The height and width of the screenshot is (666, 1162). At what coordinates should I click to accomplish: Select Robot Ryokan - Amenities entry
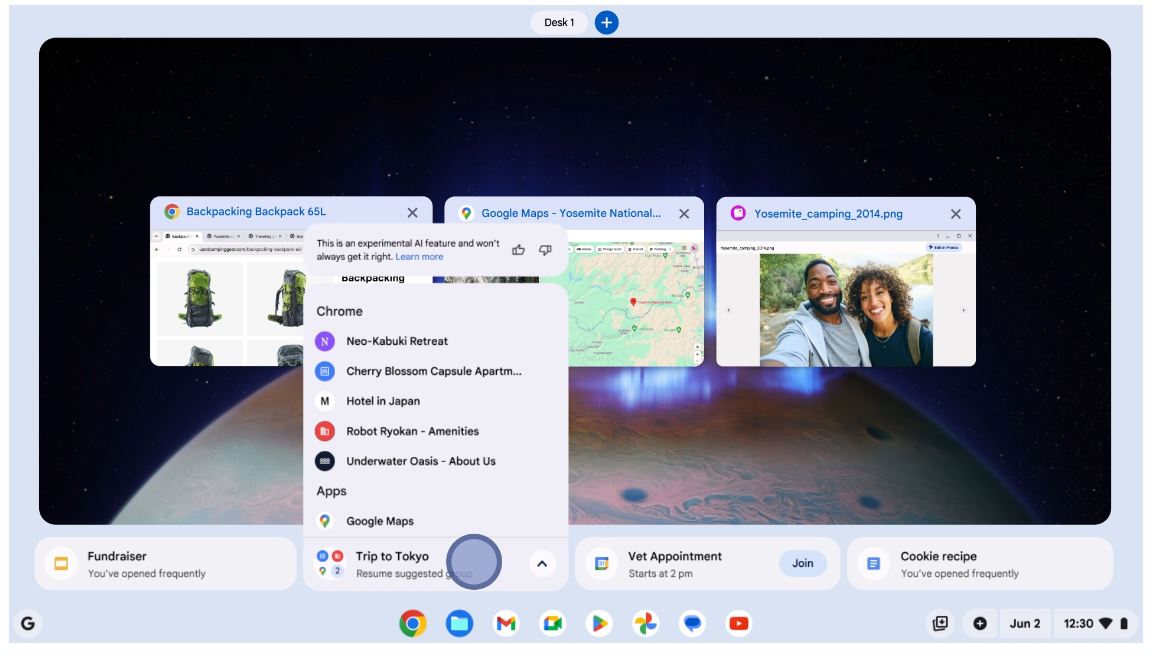coord(412,431)
